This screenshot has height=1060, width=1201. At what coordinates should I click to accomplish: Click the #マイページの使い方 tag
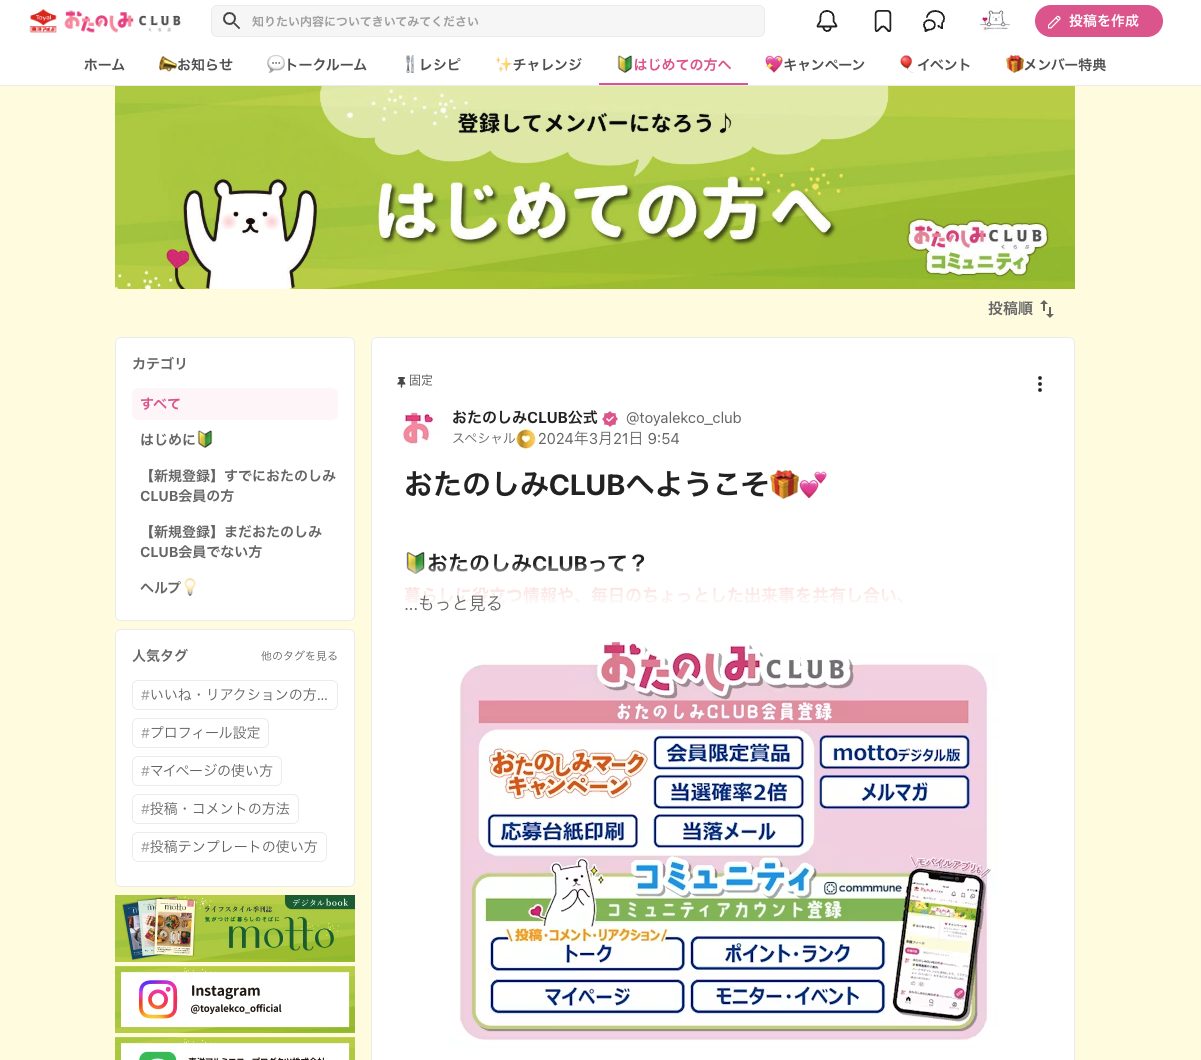click(207, 771)
